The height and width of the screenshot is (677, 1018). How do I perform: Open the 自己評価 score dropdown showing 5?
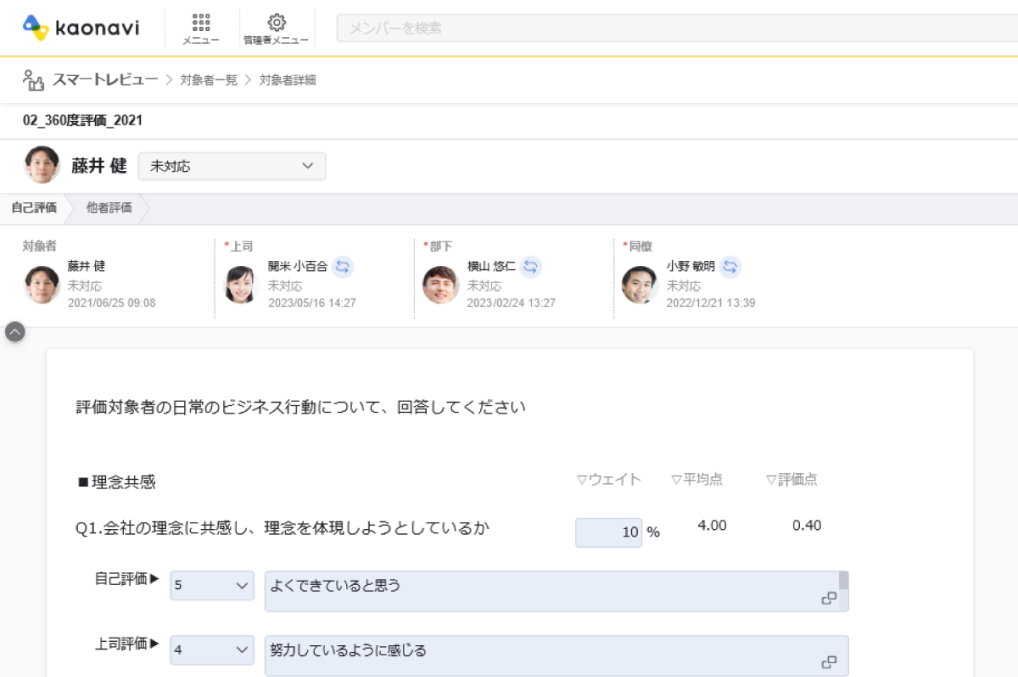(210, 585)
